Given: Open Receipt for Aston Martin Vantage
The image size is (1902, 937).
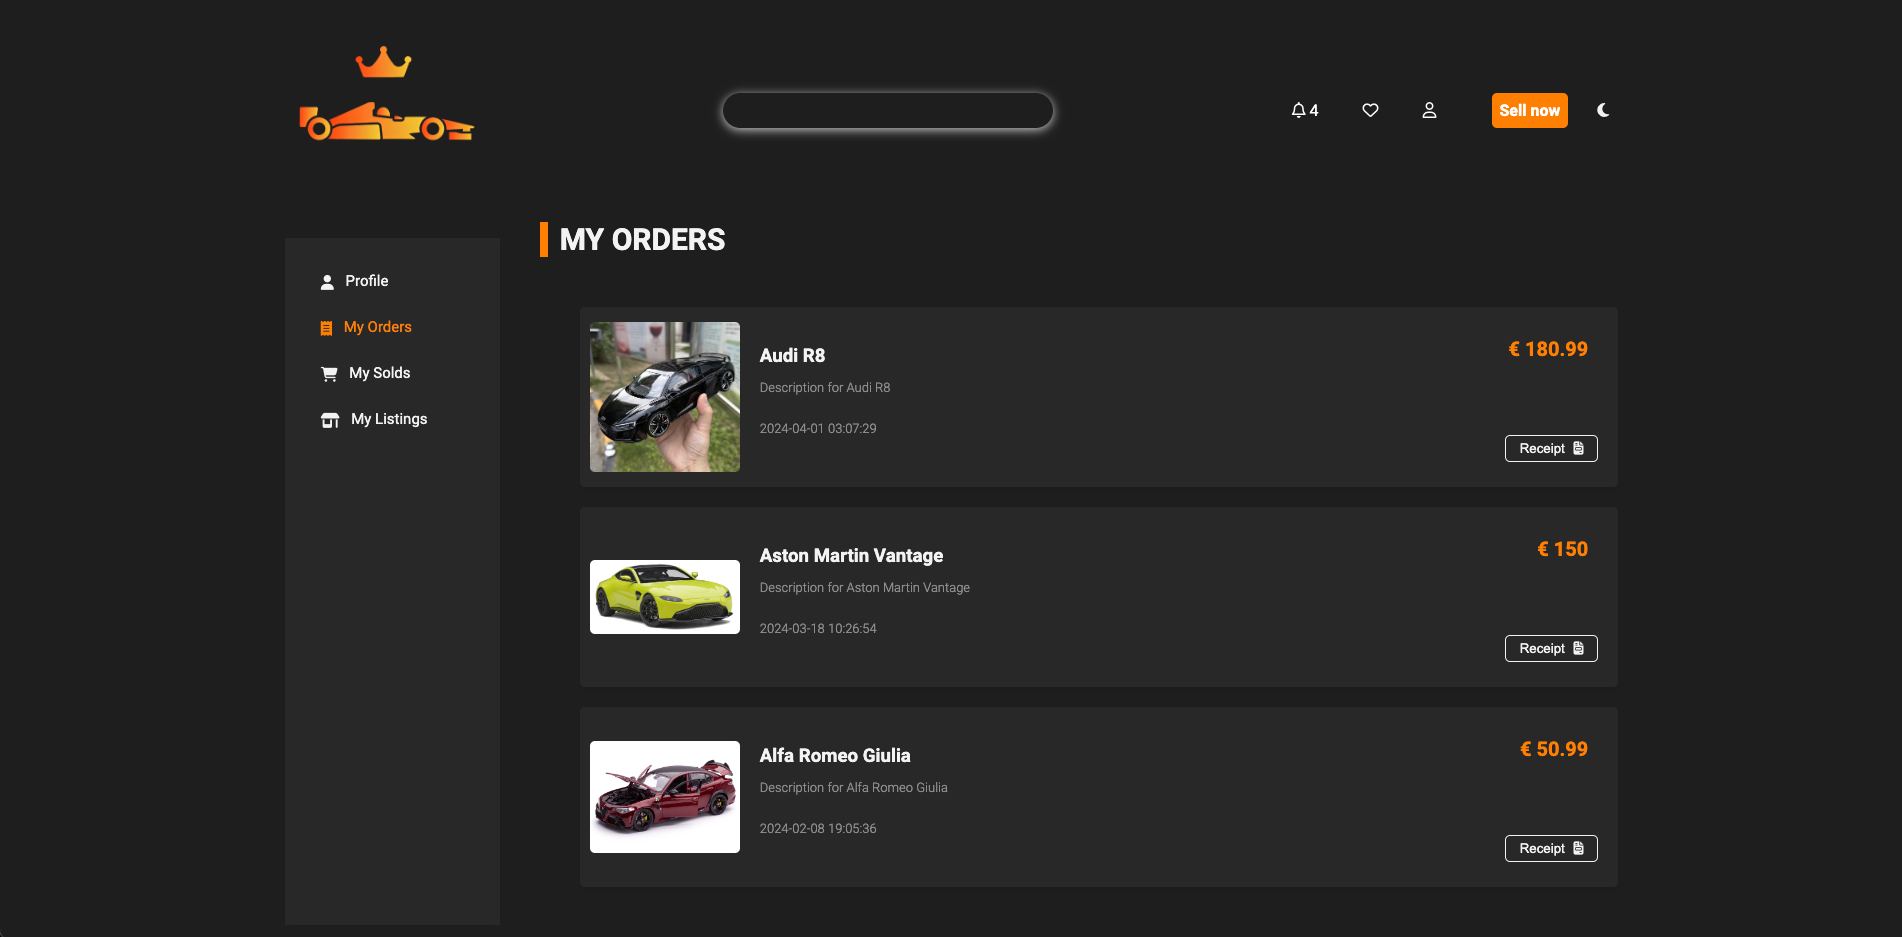Looking at the screenshot, I should (1551, 648).
